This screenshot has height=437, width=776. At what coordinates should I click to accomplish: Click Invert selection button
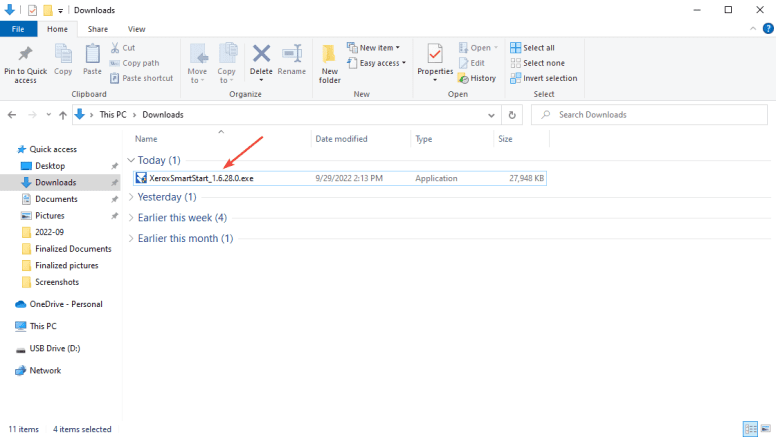(x=543, y=78)
